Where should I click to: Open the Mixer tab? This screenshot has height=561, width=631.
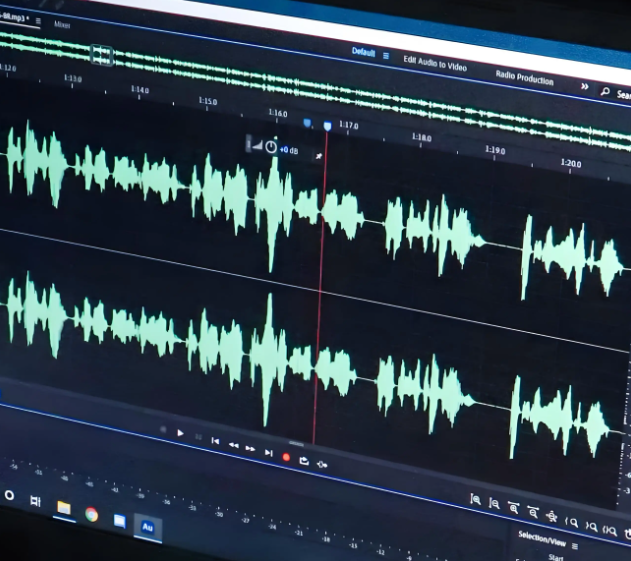(62, 24)
